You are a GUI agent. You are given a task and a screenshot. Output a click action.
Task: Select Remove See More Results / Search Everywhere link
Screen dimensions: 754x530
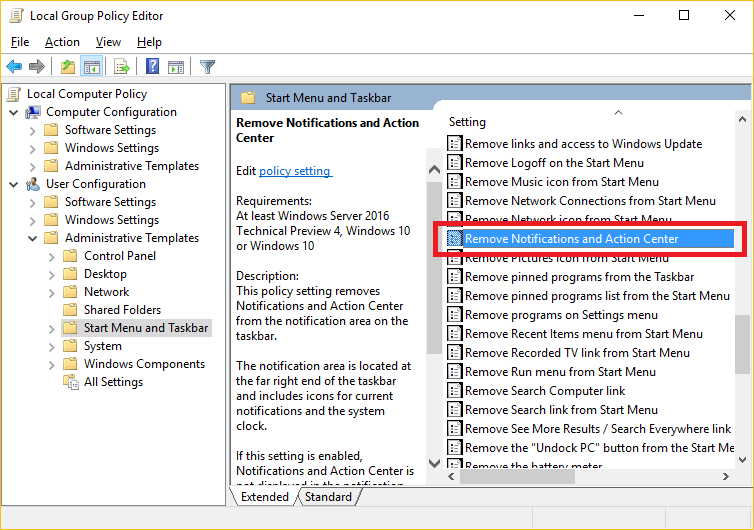(x=598, y=429)
